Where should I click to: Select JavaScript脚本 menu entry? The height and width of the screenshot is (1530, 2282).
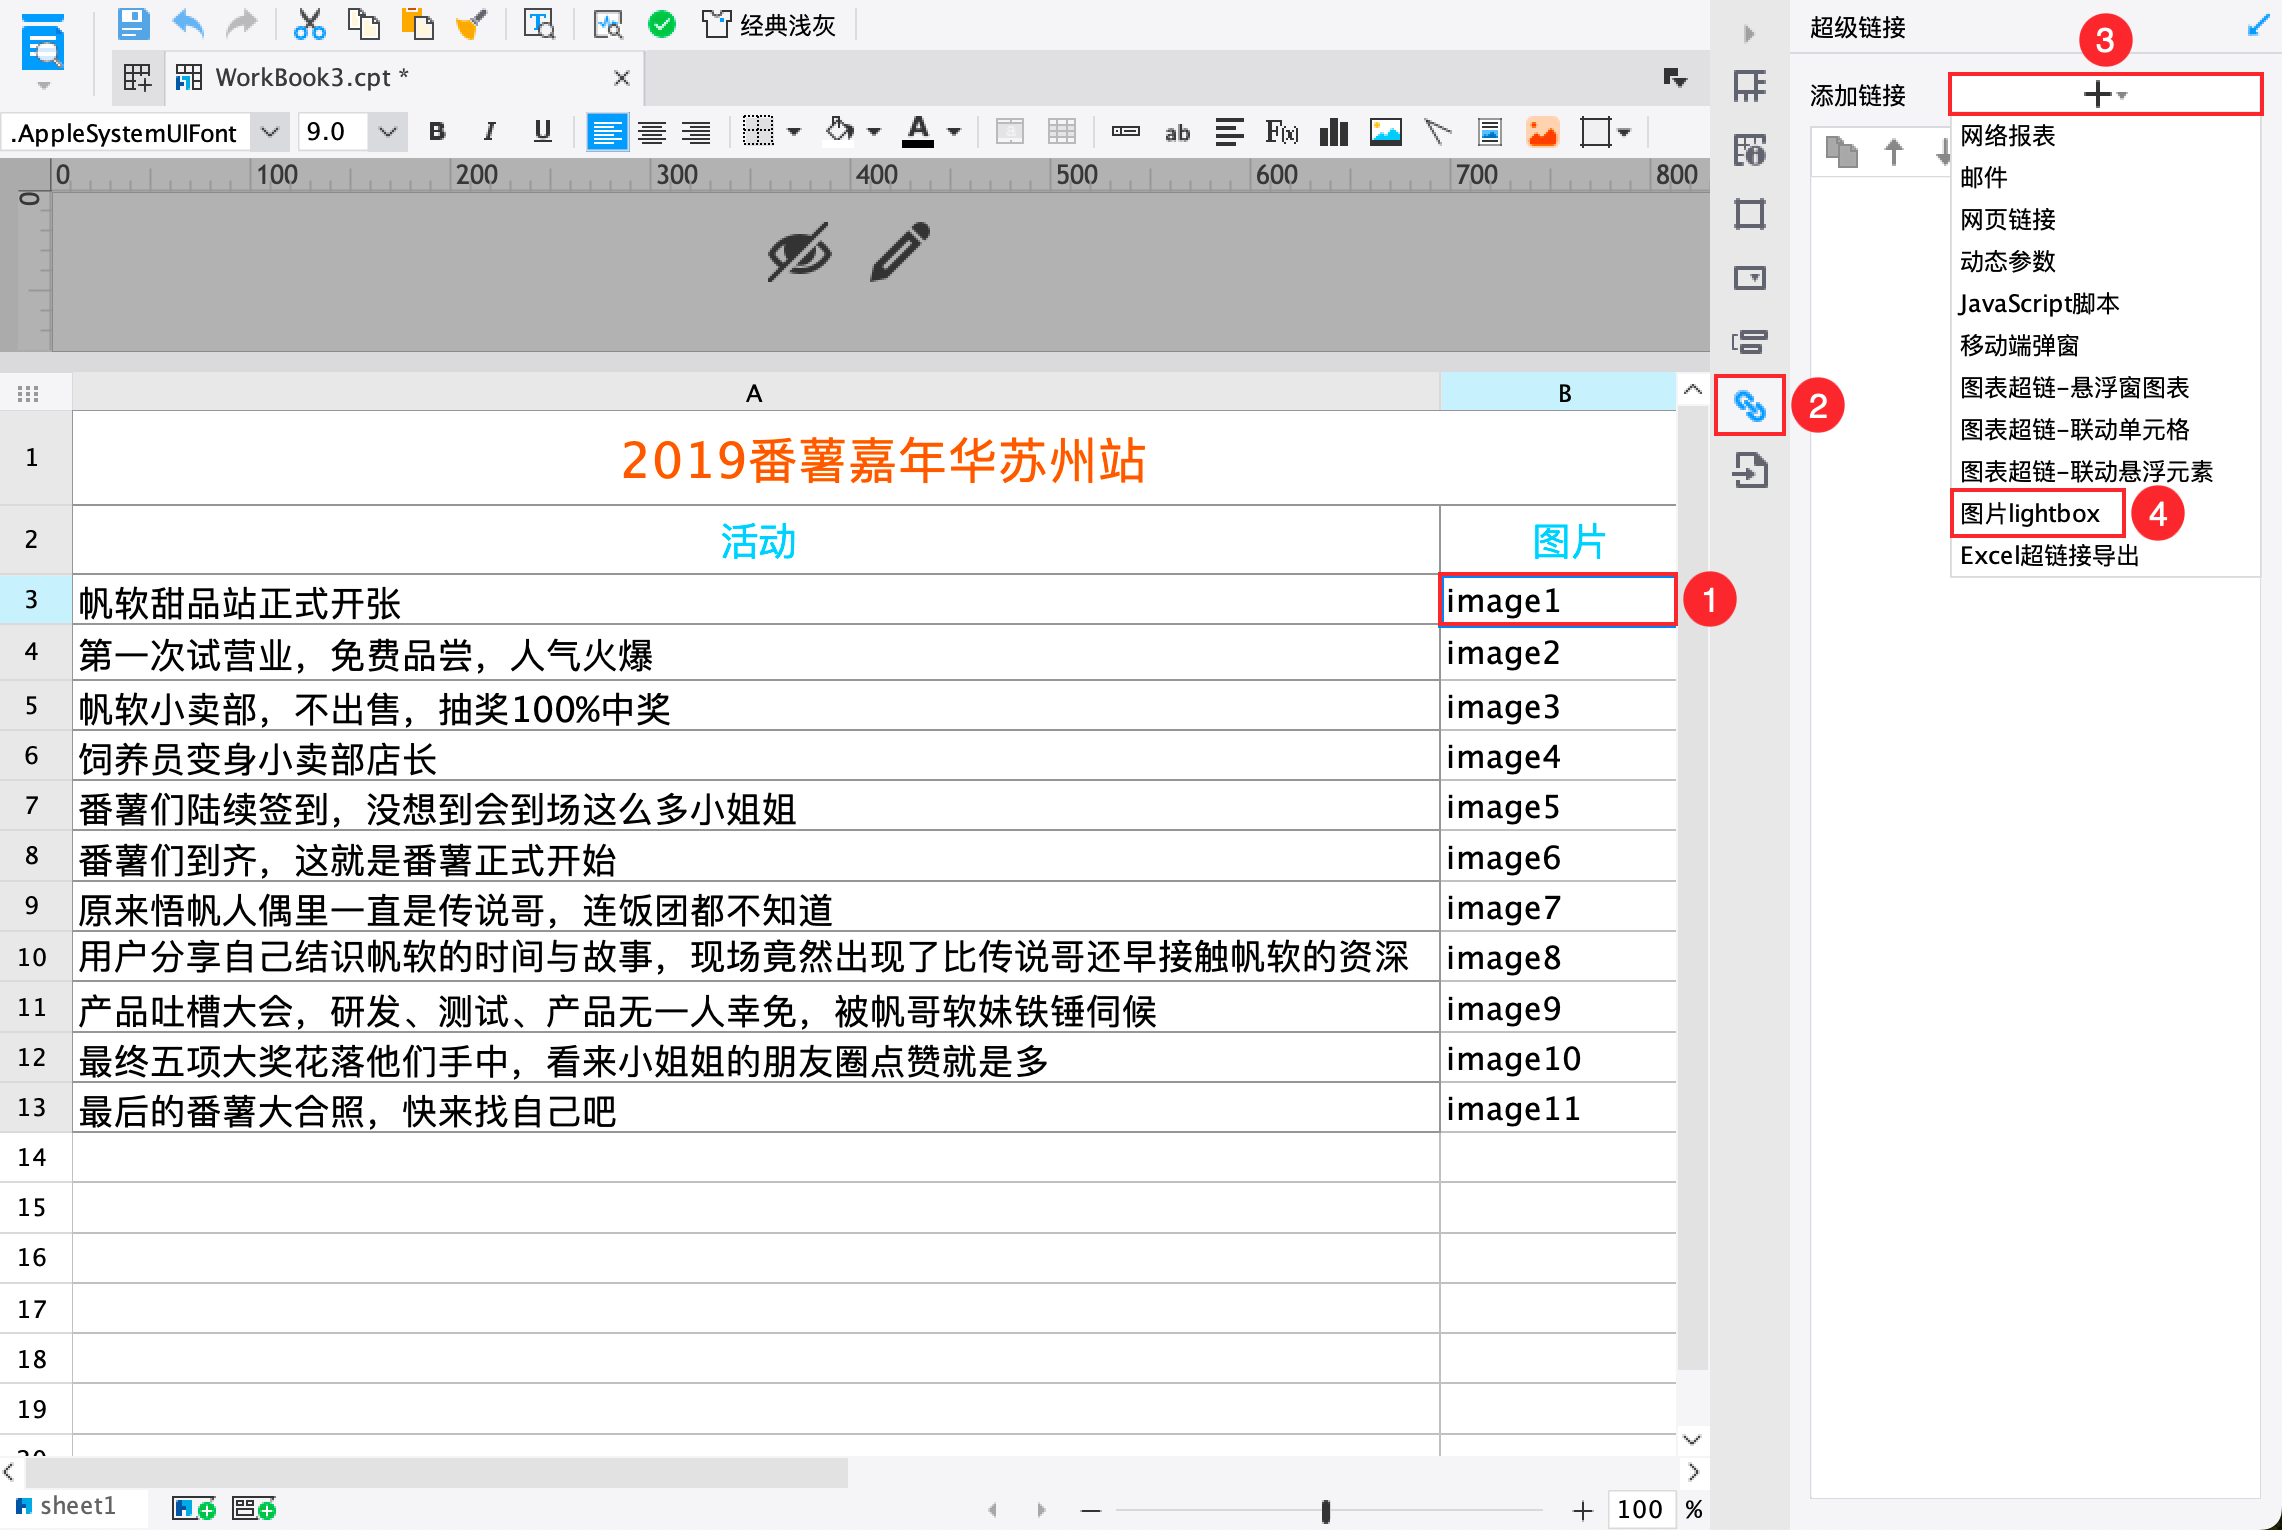(x=2039, y=304)
